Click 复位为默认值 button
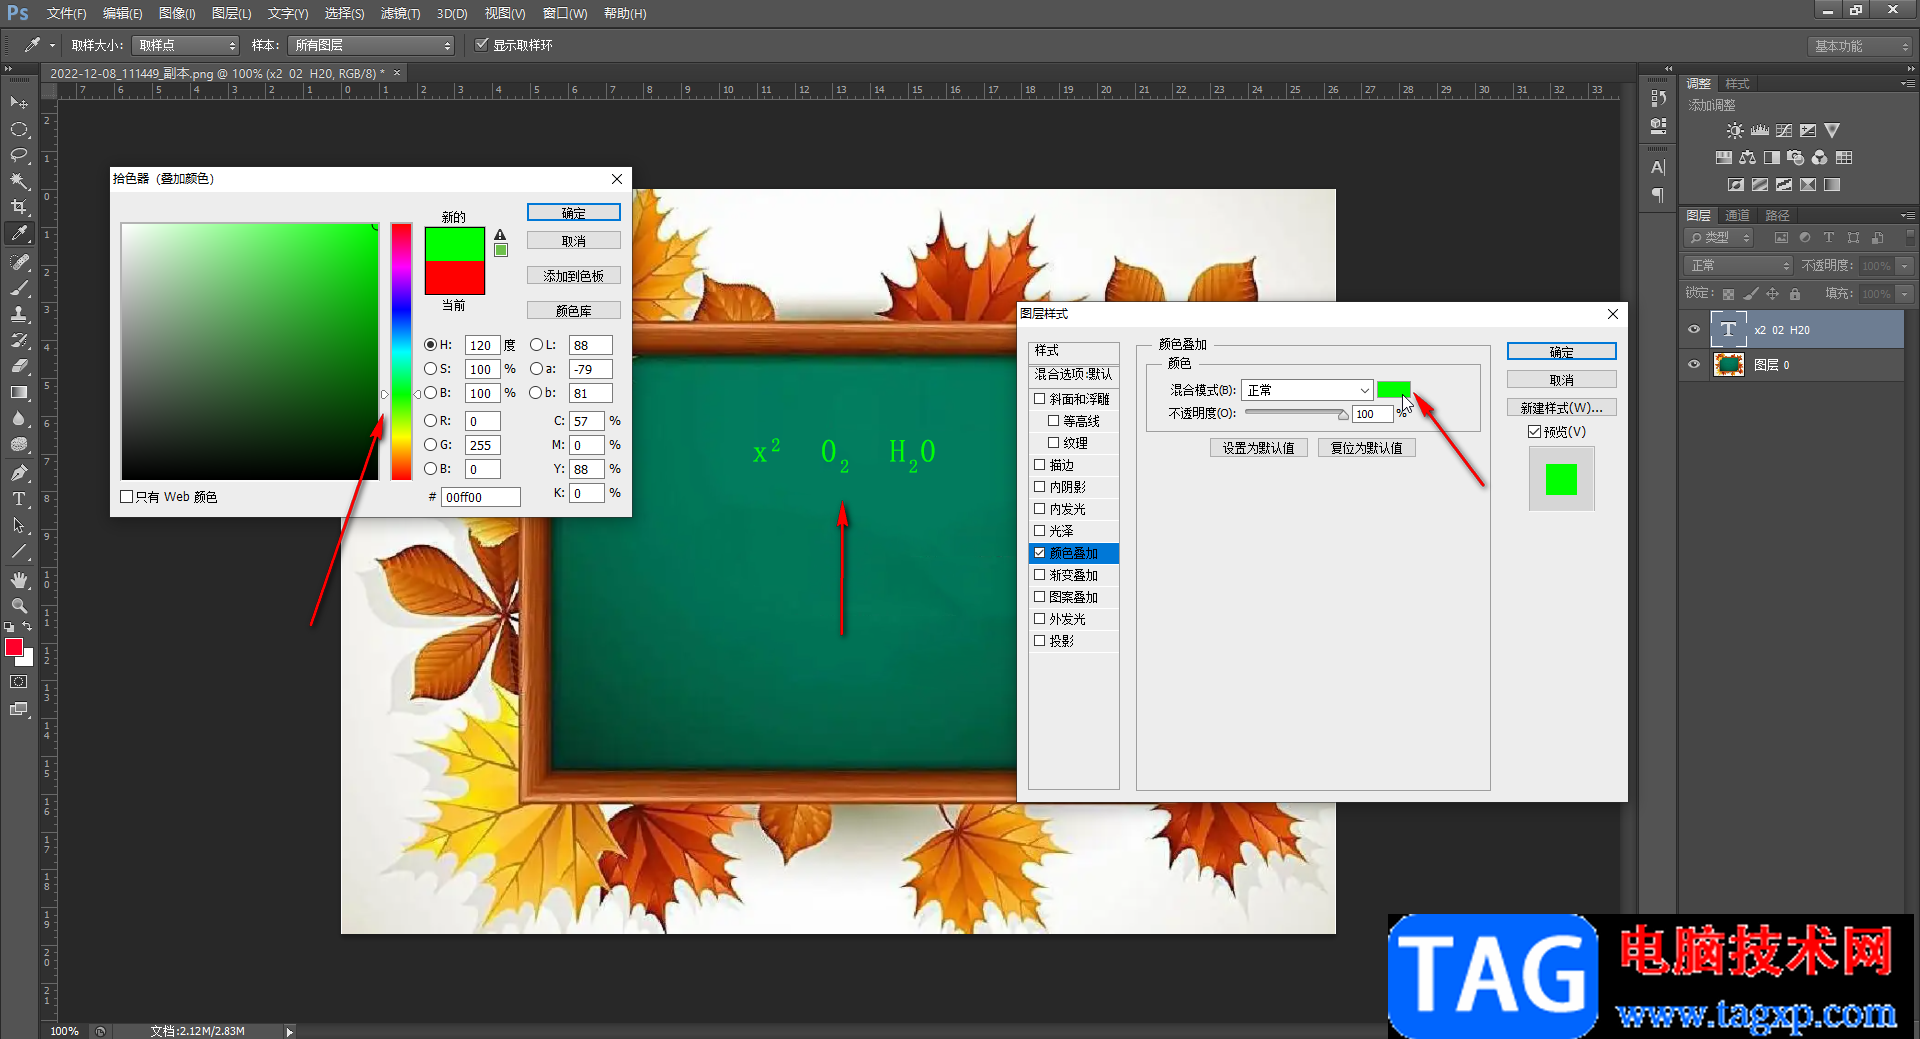Viewport: 1920px width, 1039px height. 1366,448
